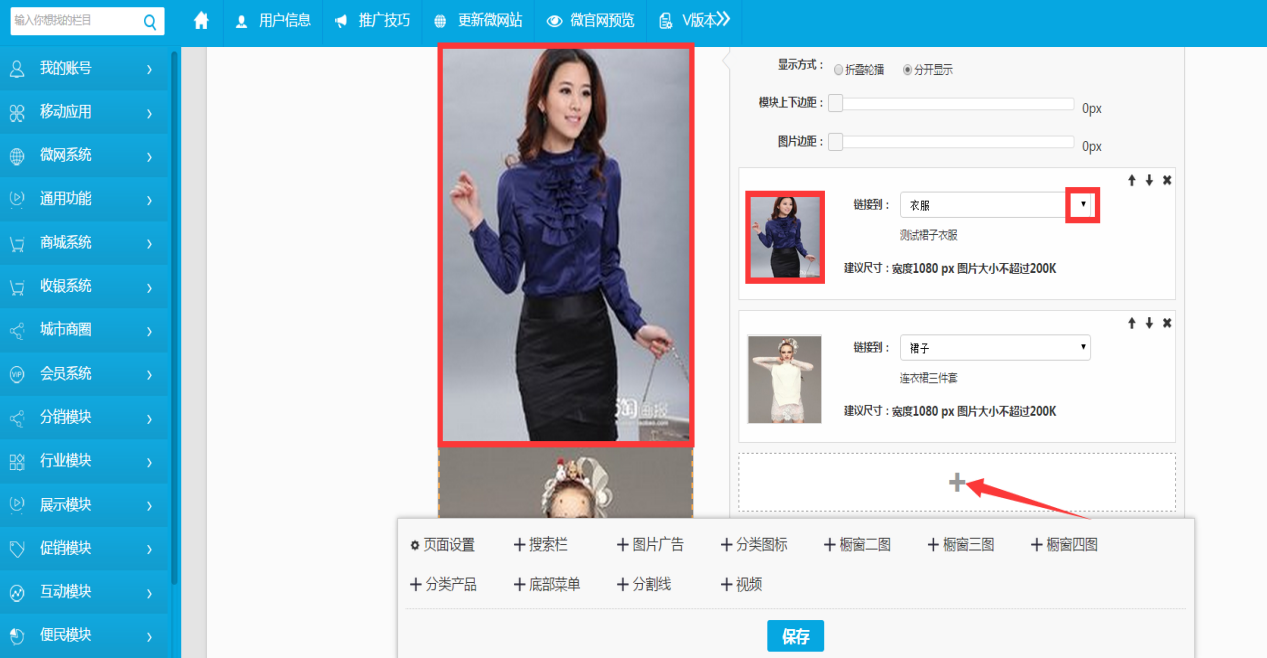The image size is (1267, 658).
Task: Click the 模块上下边距 slider handle
Action: pyautogui.click(x=835, y=104)
